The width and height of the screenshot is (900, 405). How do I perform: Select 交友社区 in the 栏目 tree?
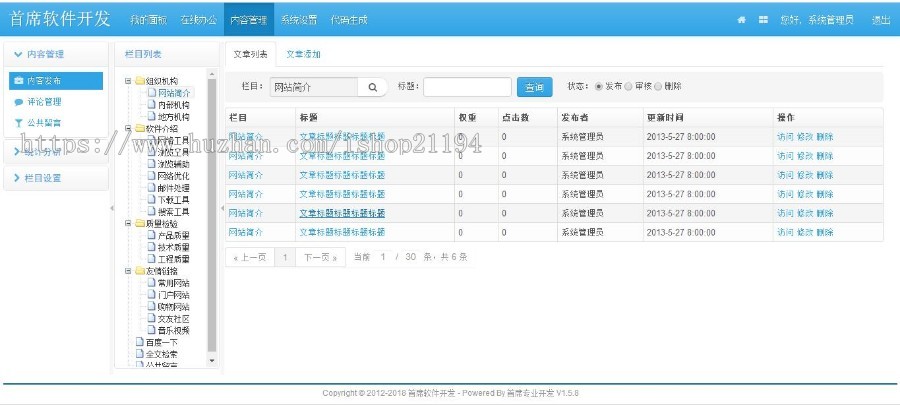pos(173,318)
